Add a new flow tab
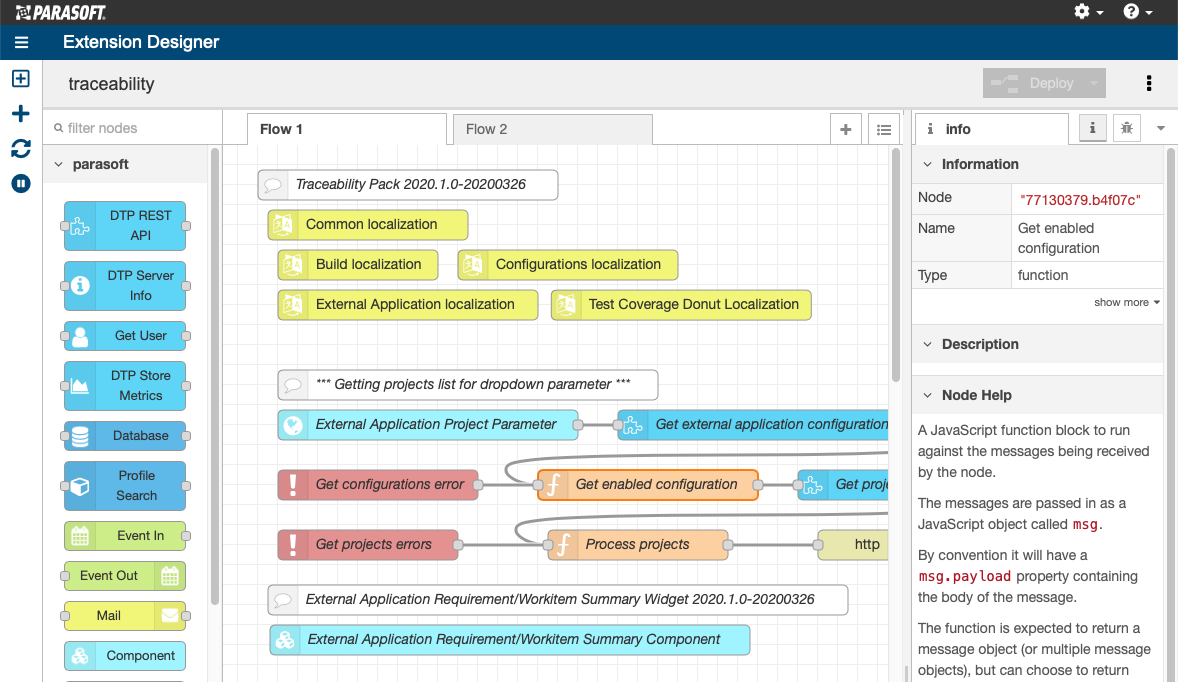 pos(845,129)
